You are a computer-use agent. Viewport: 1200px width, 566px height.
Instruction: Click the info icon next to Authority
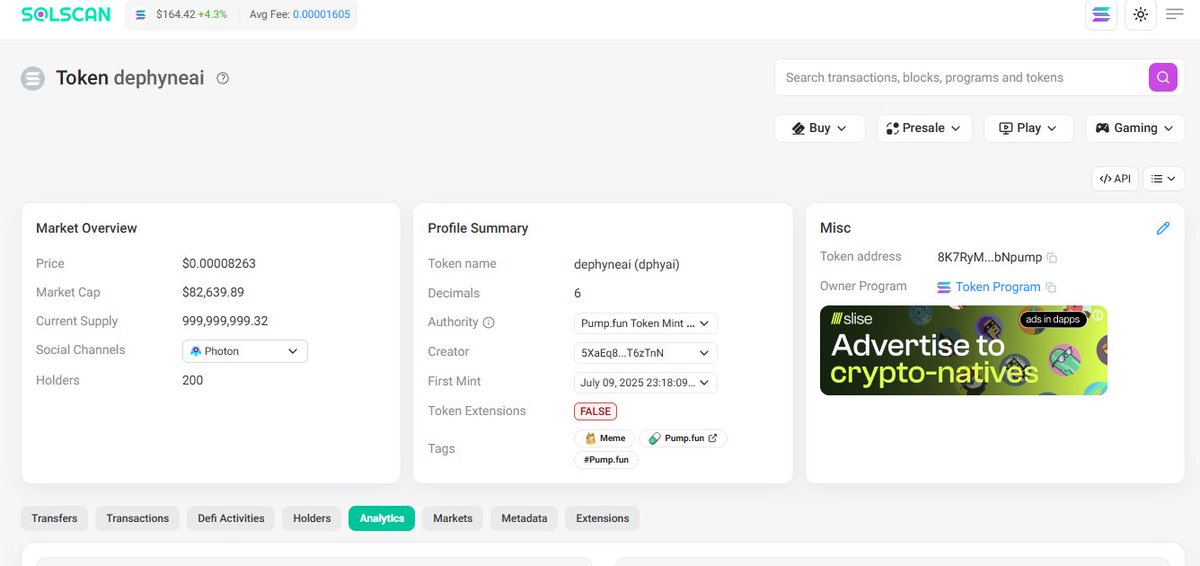(x=489, y=323)
